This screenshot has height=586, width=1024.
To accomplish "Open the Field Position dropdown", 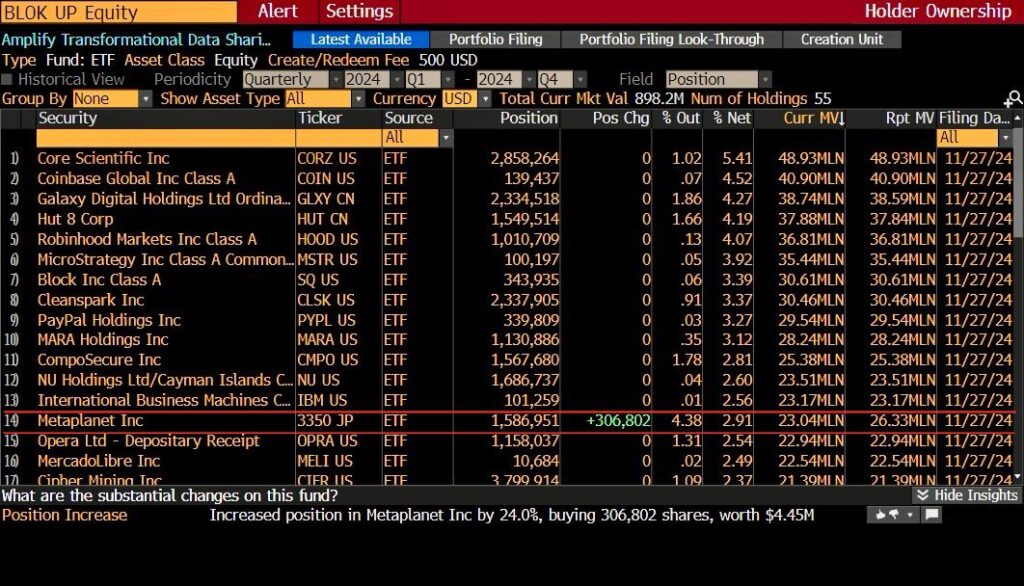I will pyautogui.click(x=719, y=79).
